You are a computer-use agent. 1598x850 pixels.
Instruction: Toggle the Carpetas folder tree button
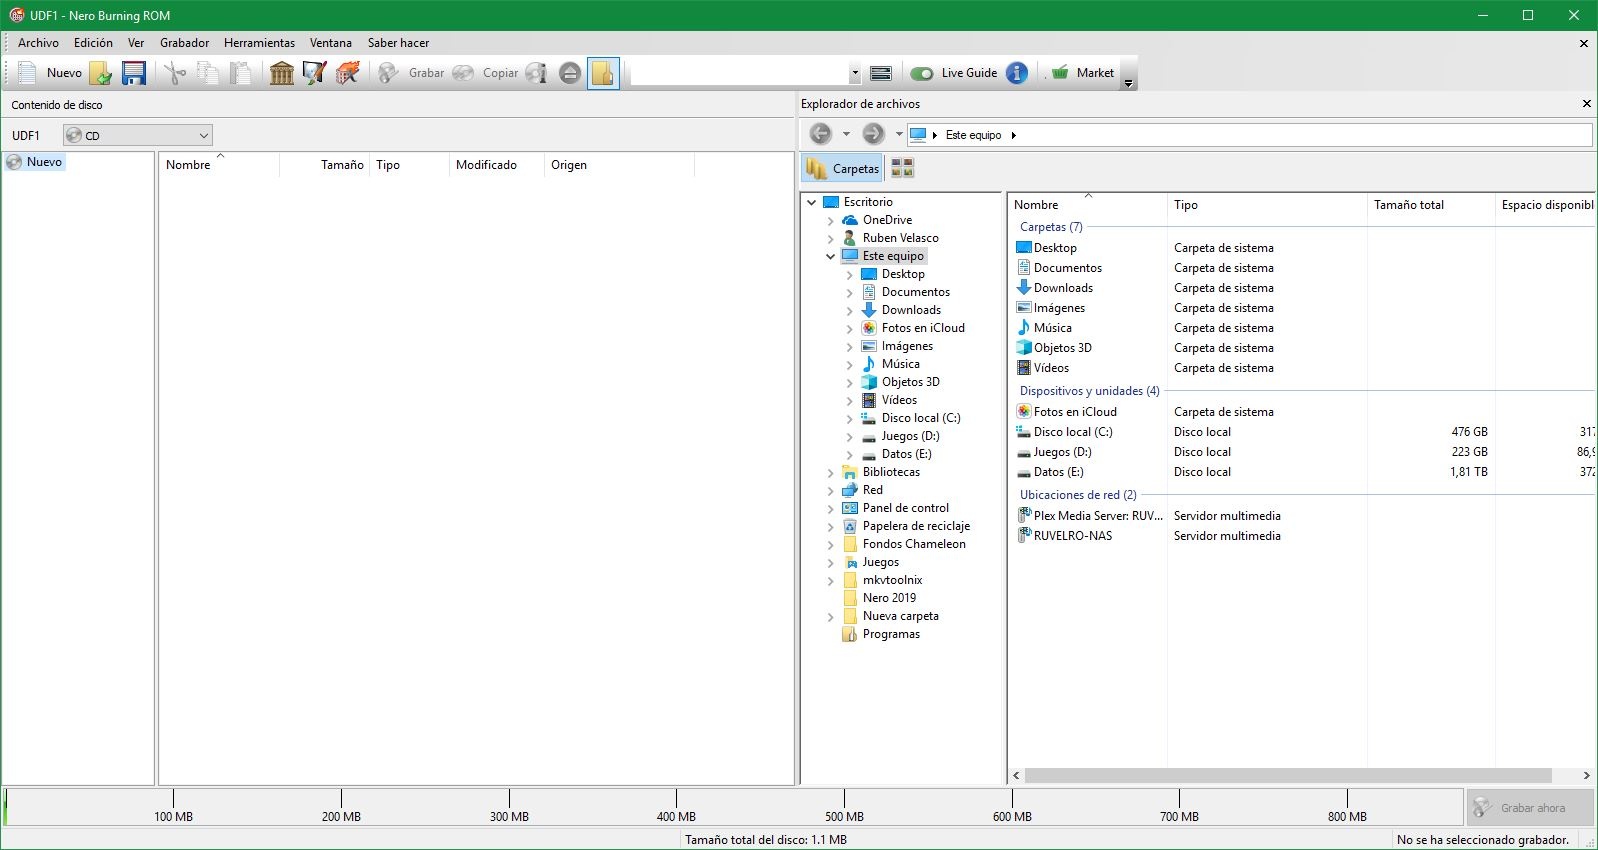click(x=843, y=168)
